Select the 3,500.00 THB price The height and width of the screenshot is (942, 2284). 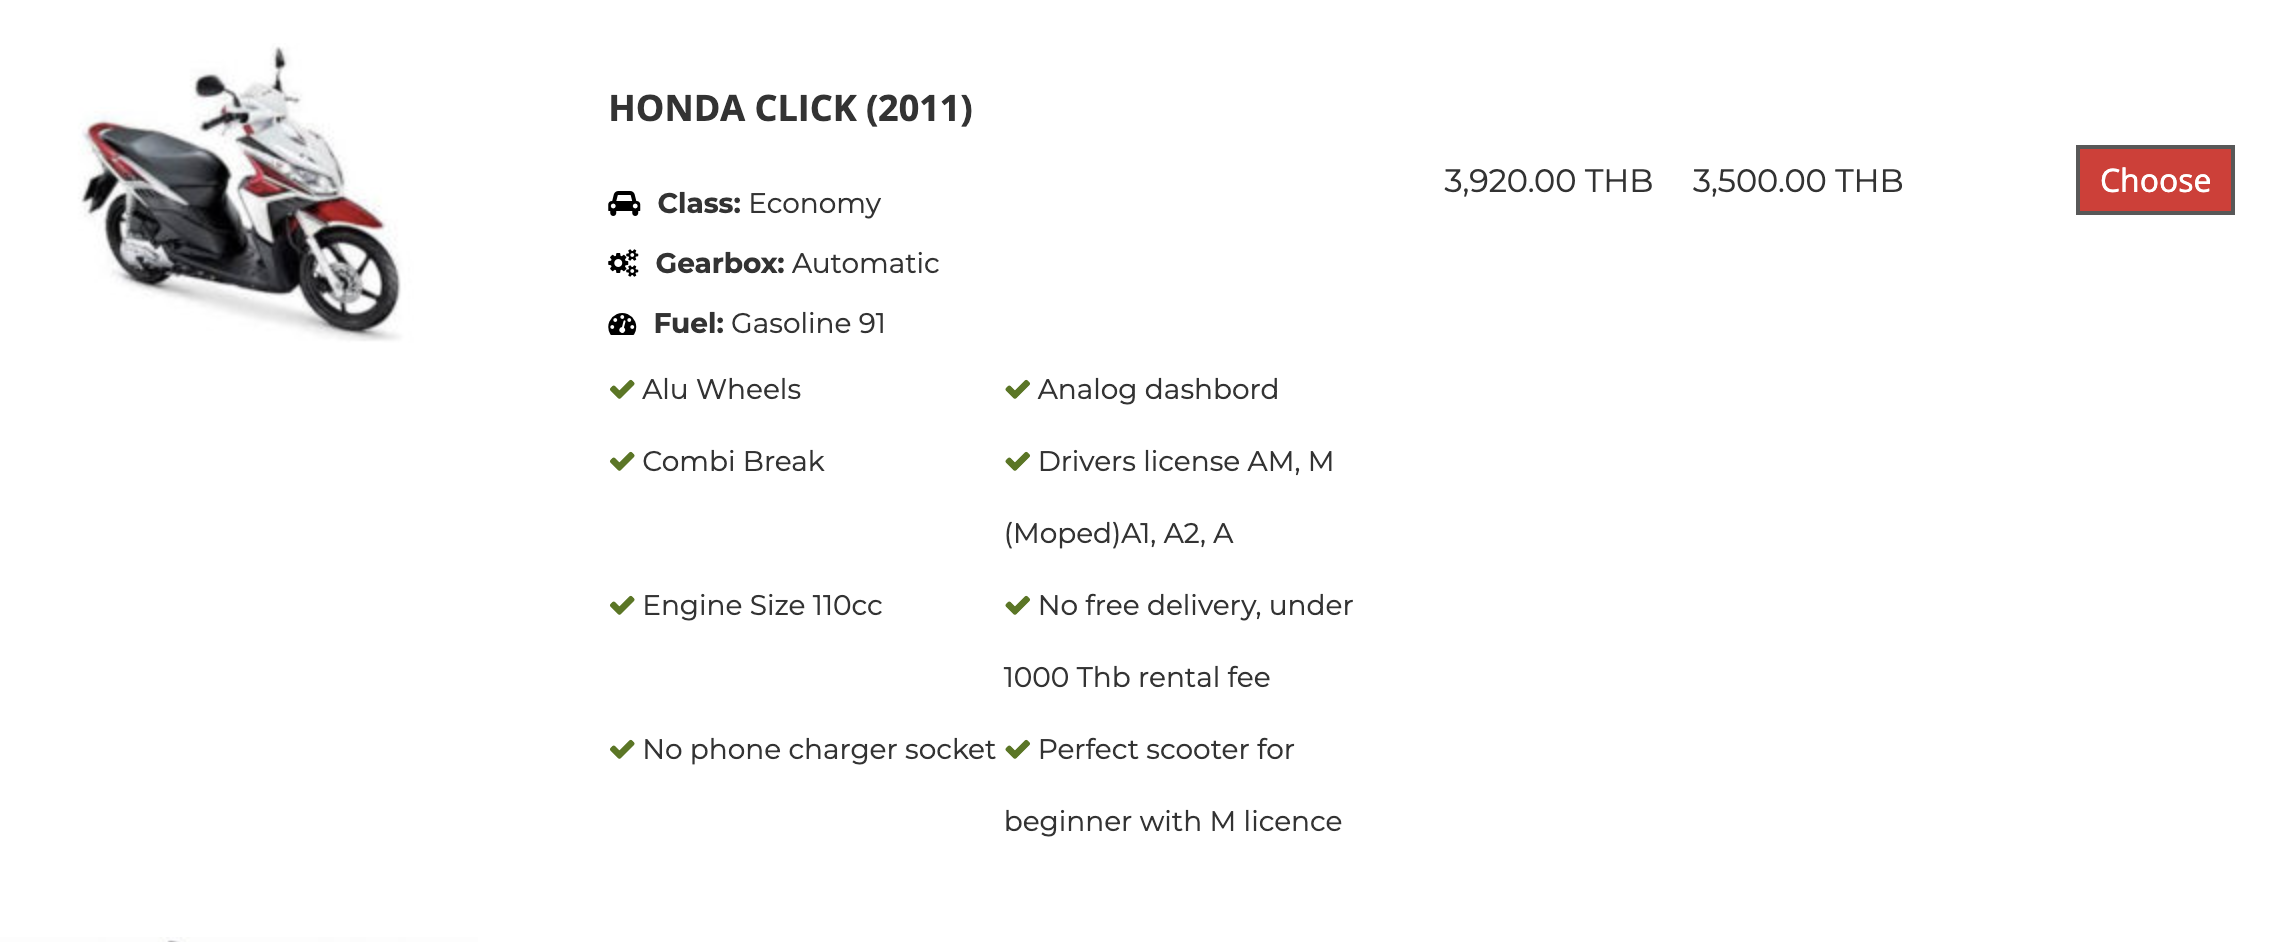[1797, 181]
